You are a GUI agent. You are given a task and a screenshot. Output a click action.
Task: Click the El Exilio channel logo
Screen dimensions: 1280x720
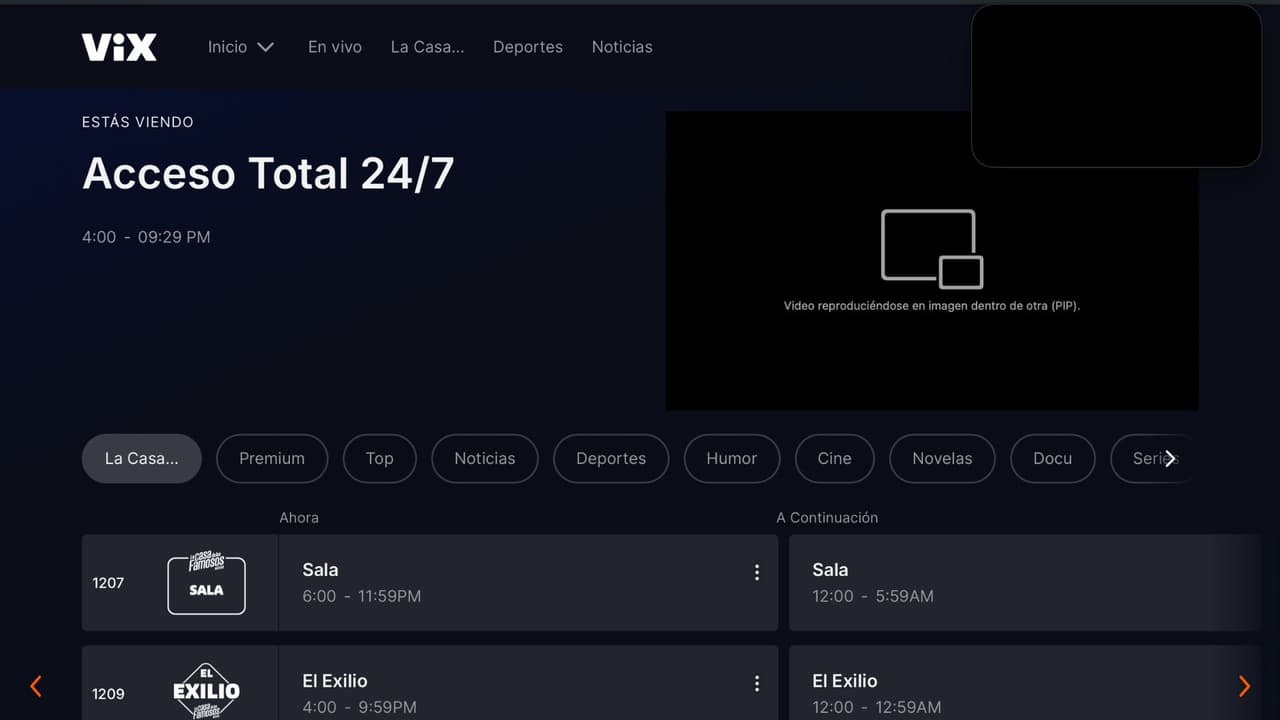click(206, 690)
